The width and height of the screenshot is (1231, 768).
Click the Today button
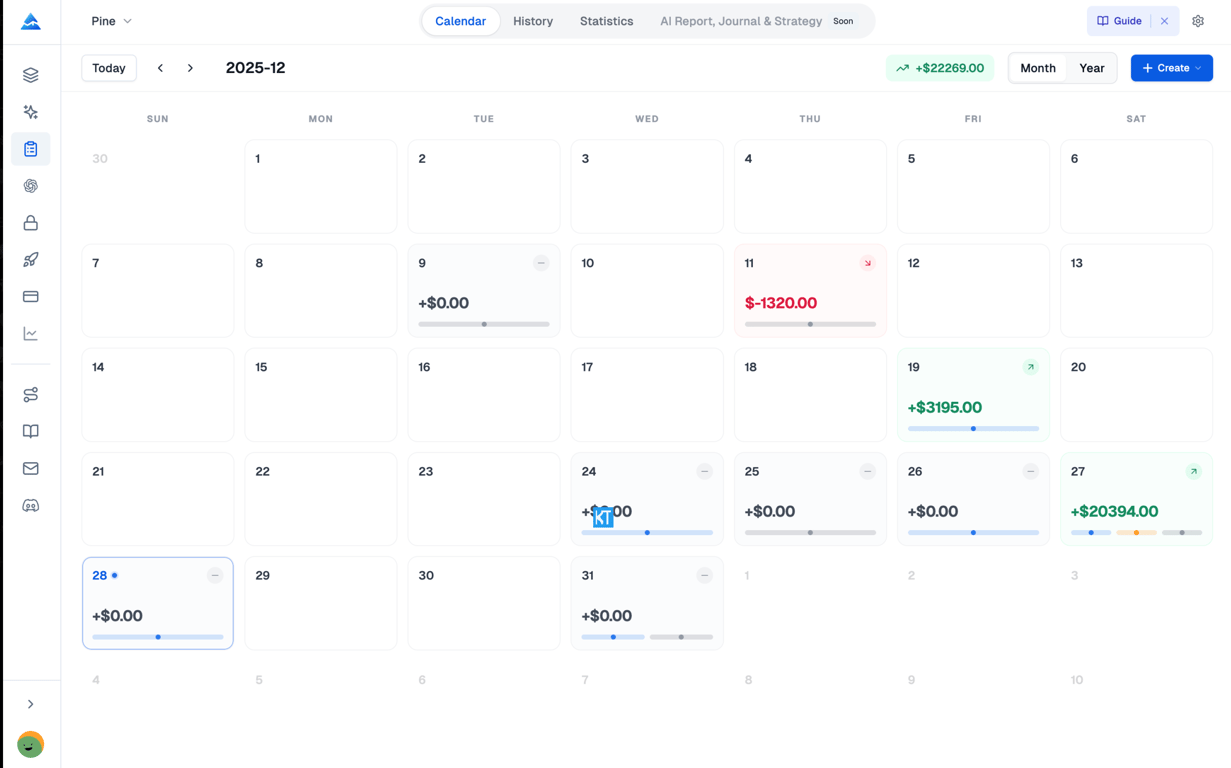109,68
